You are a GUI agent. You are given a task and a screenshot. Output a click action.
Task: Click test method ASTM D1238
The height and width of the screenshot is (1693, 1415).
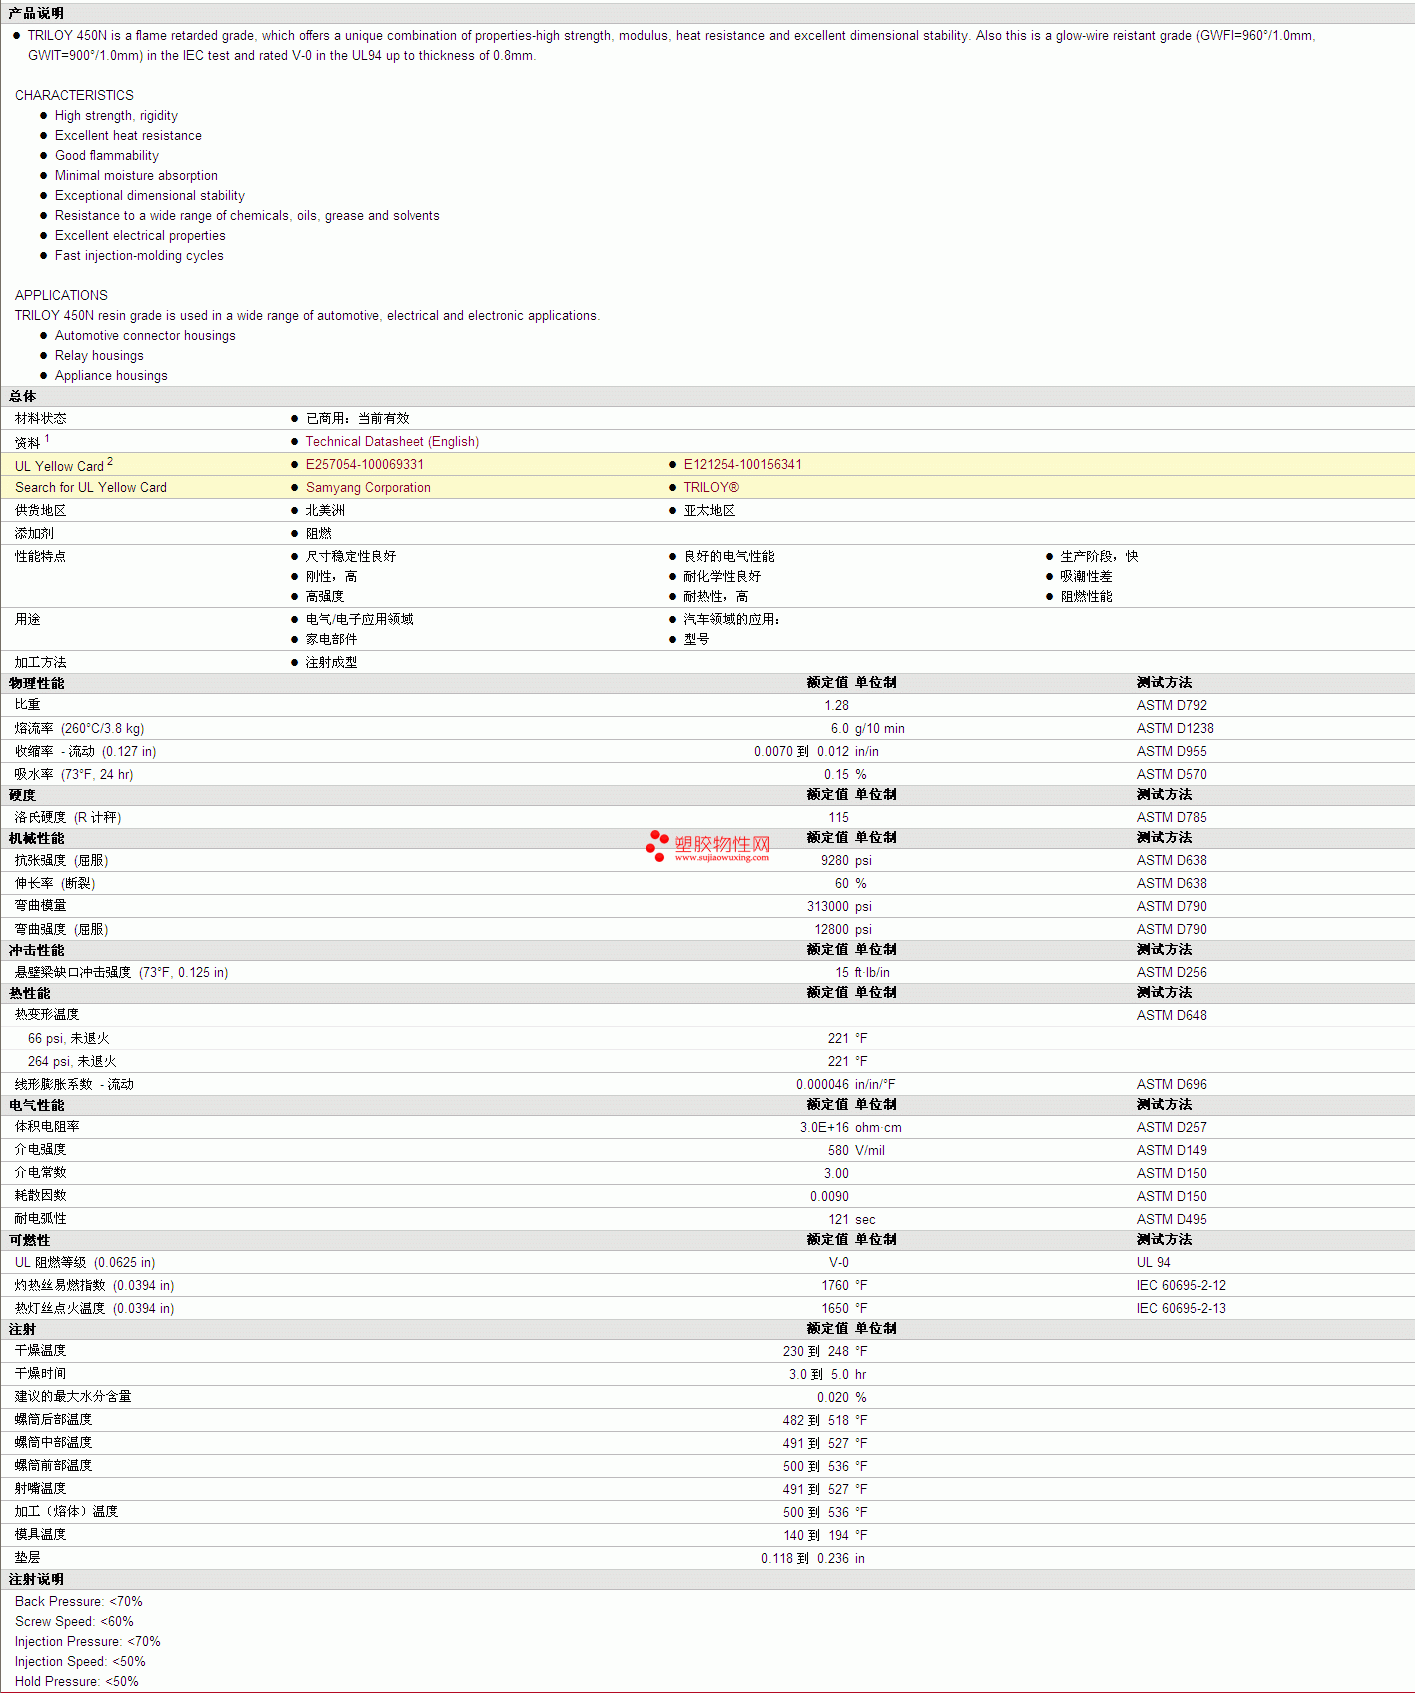1175,729
